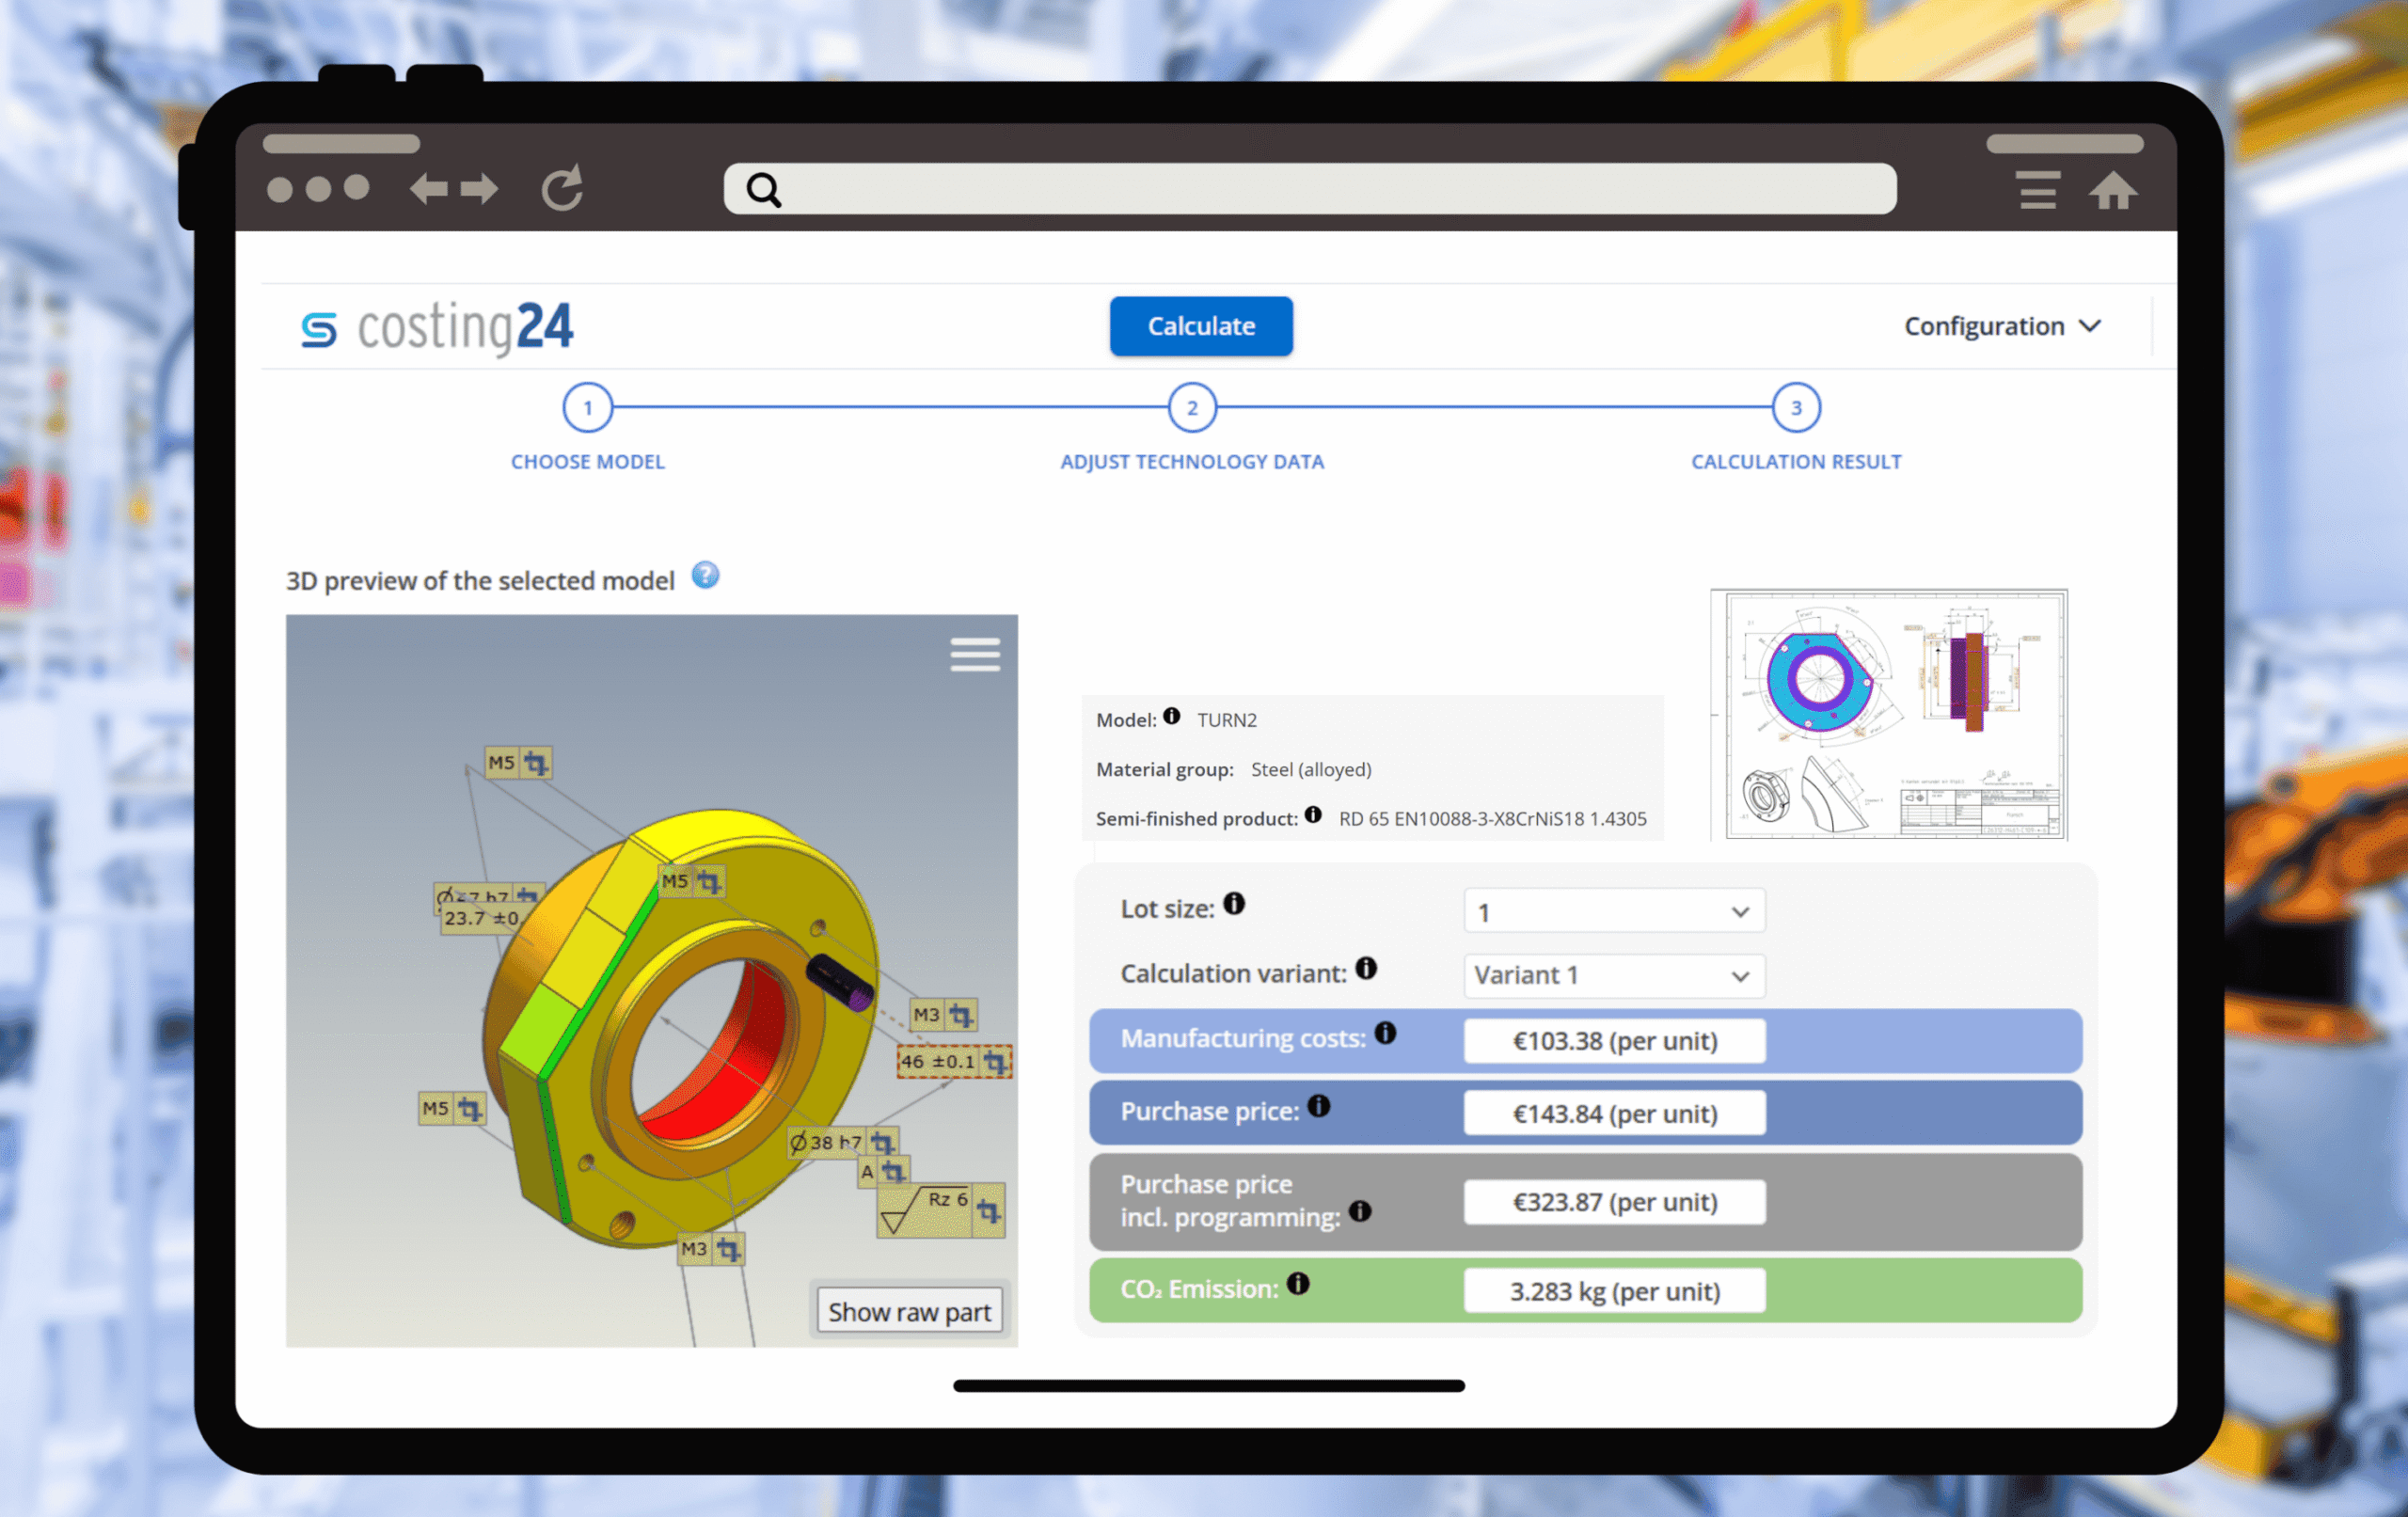Click the Steel (alloyed) material group text
The image size is (2408, 1517).
point(1311,769)
